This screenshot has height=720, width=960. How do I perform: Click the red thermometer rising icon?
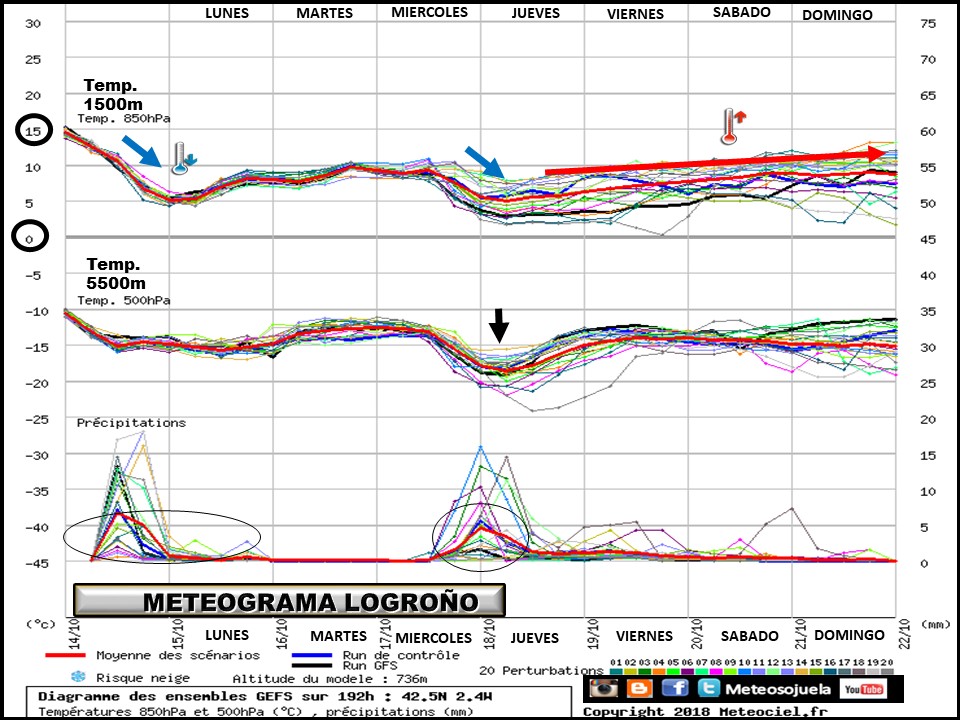click(x=733, y=126)
